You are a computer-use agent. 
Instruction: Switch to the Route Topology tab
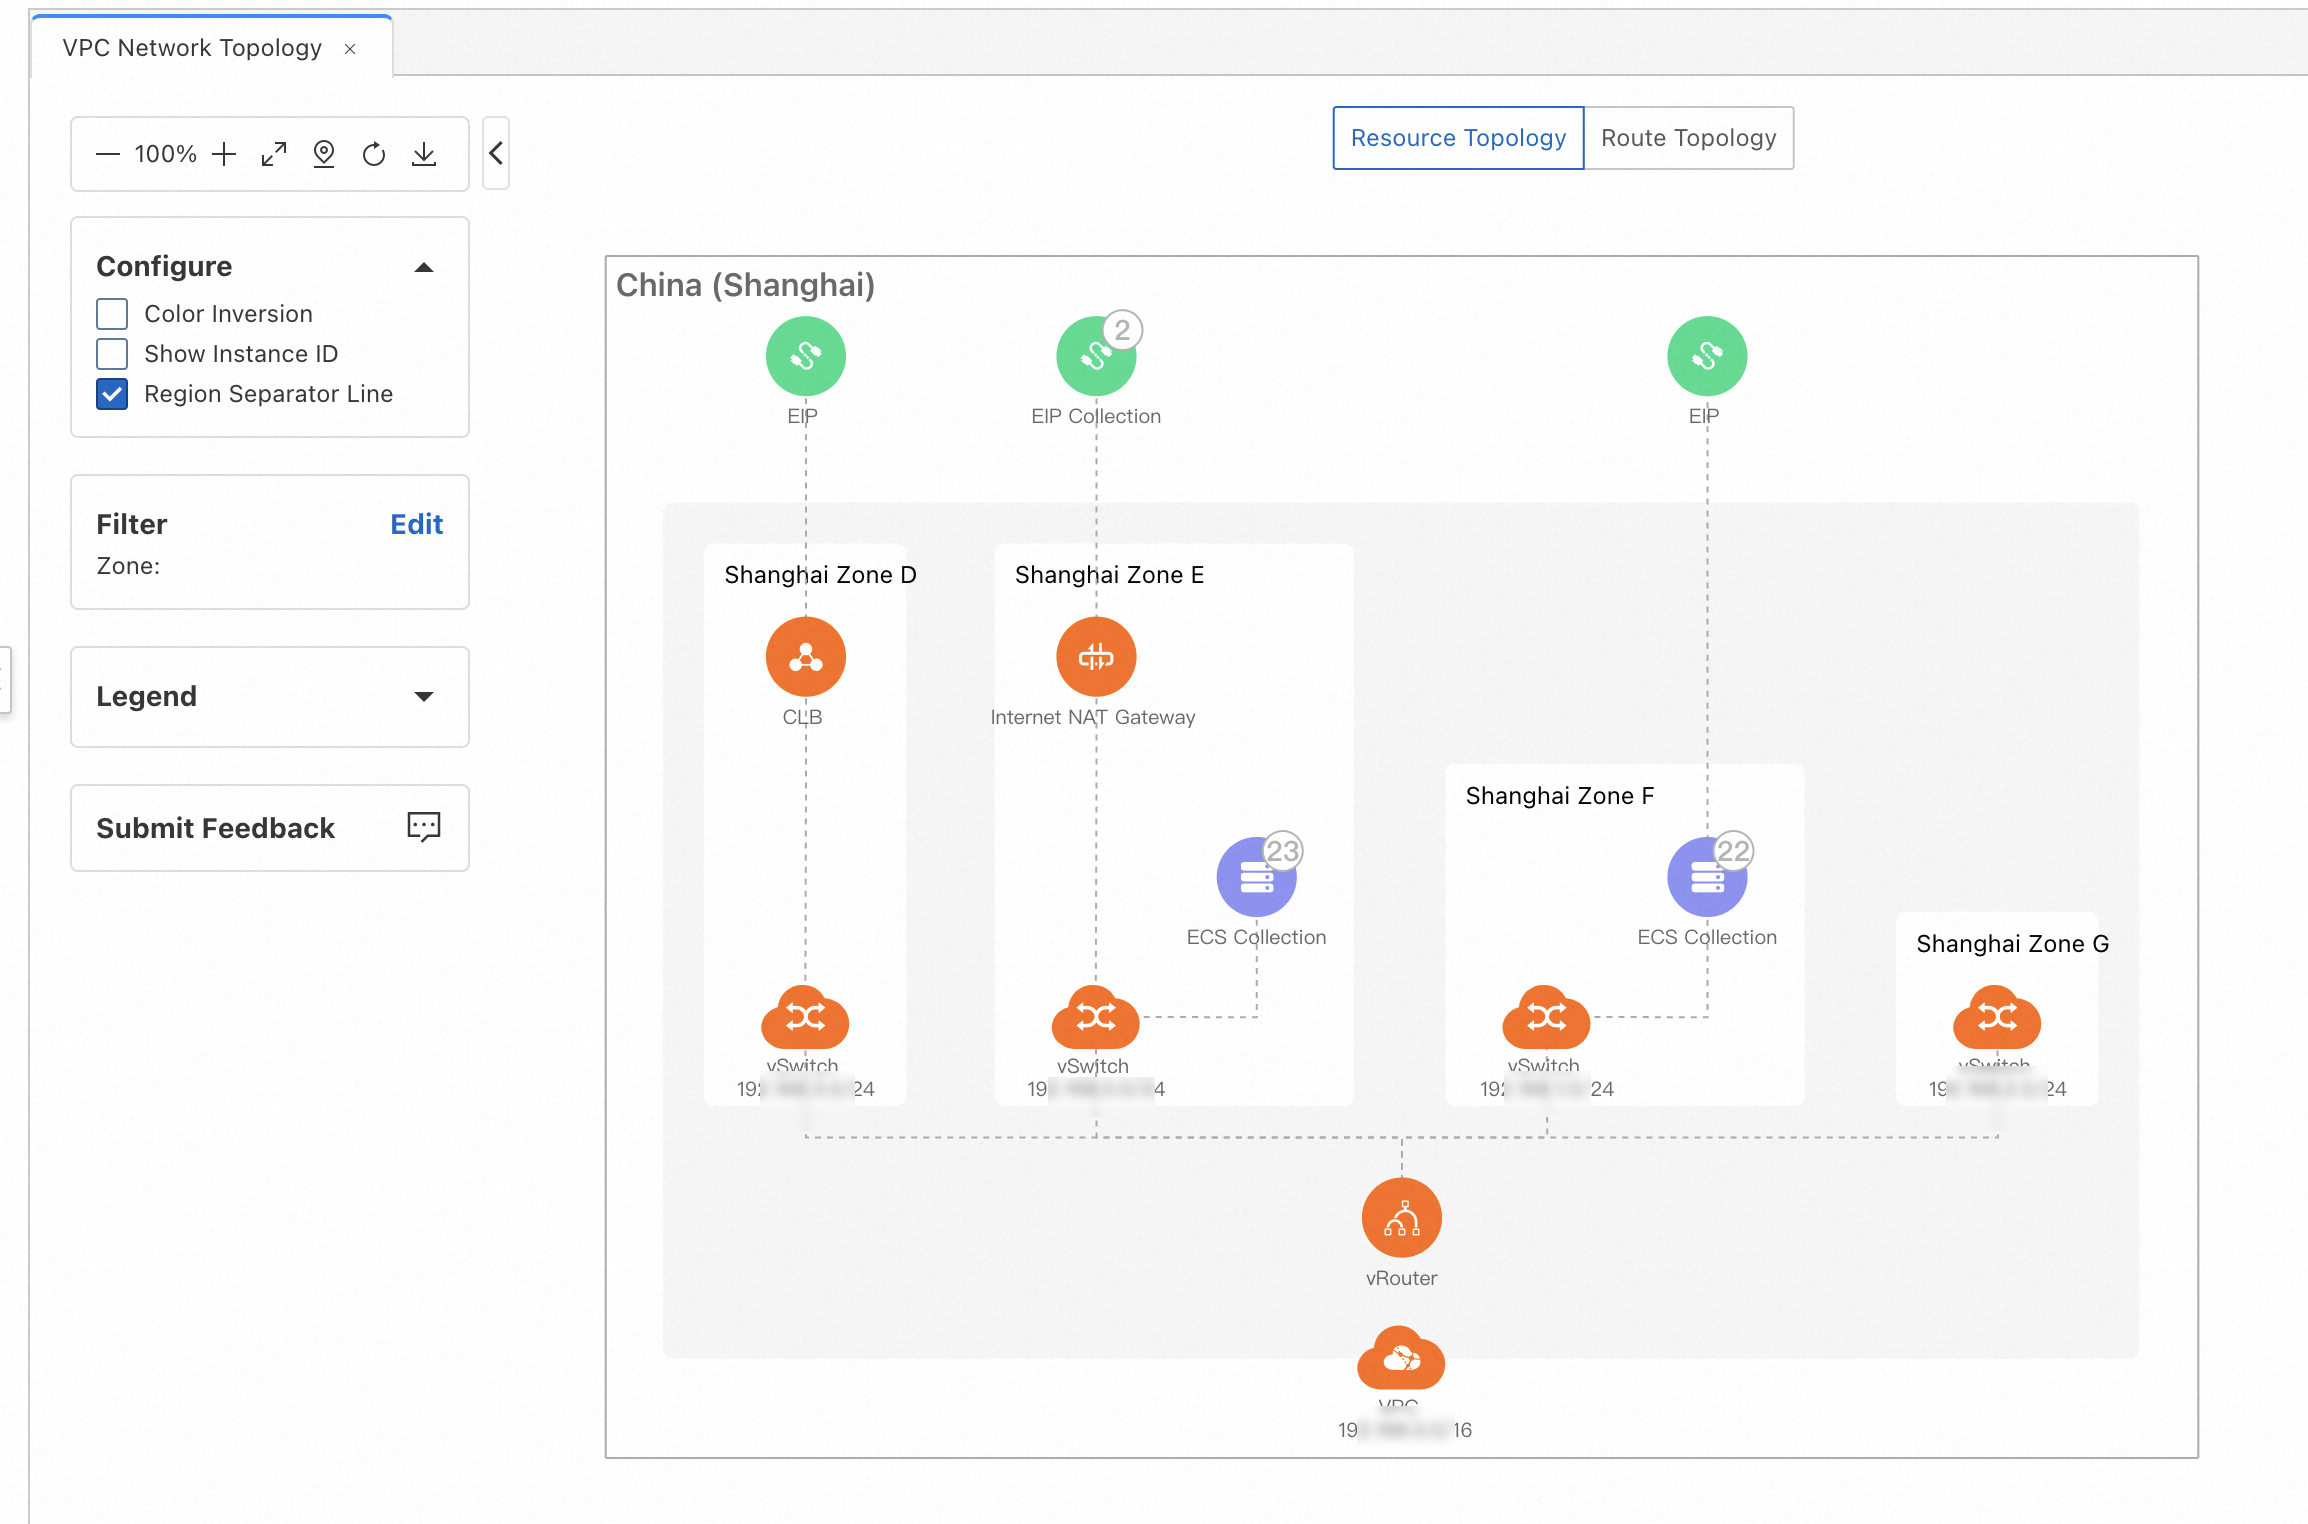click(x=1688, y=138)
